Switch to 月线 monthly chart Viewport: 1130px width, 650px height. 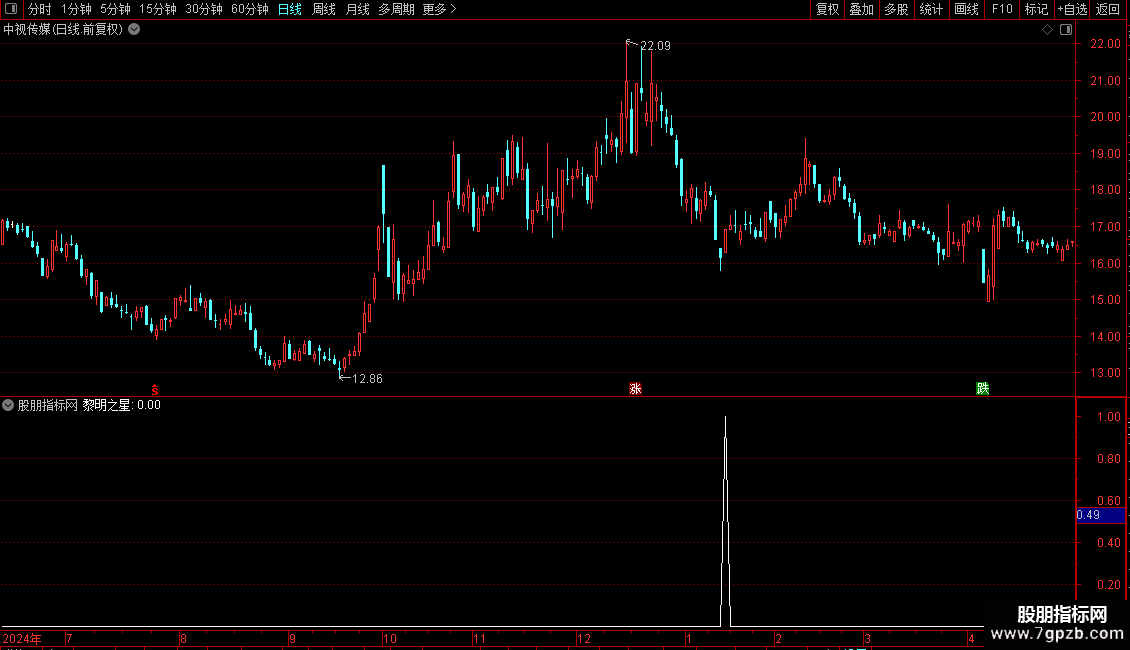point(357,9)
